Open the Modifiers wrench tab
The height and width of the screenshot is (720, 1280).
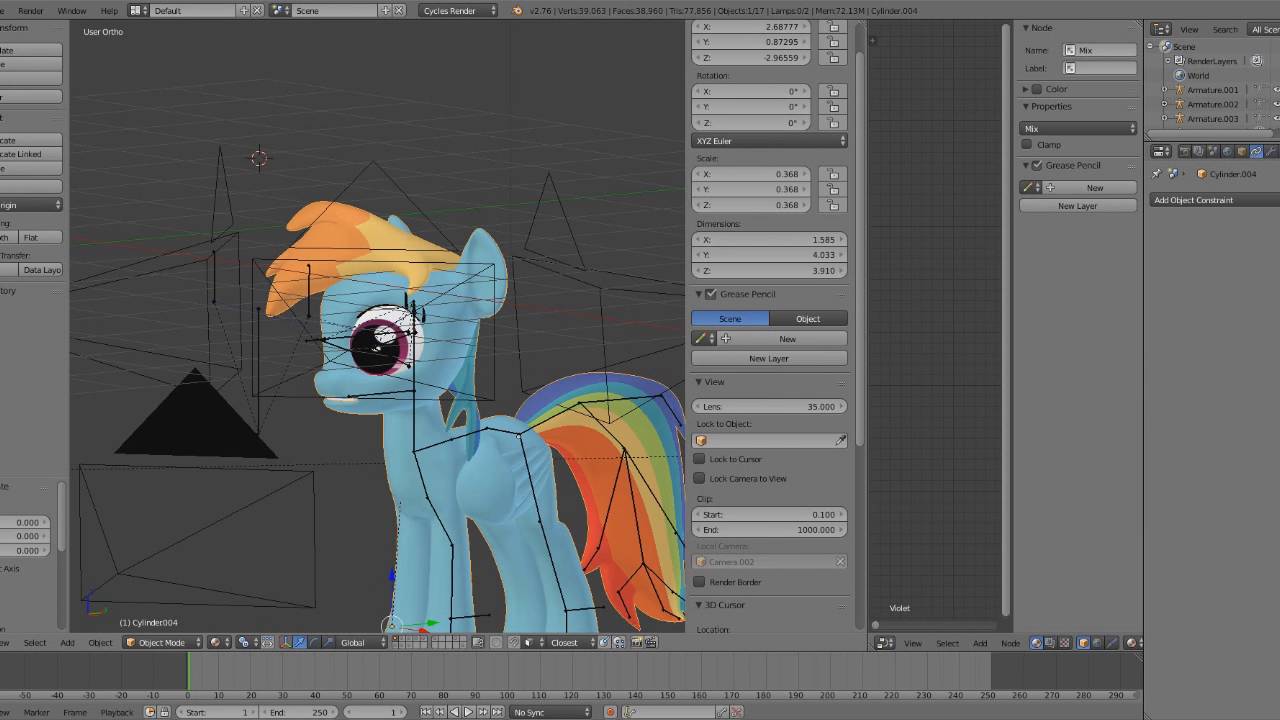(x=1271, y=151)
